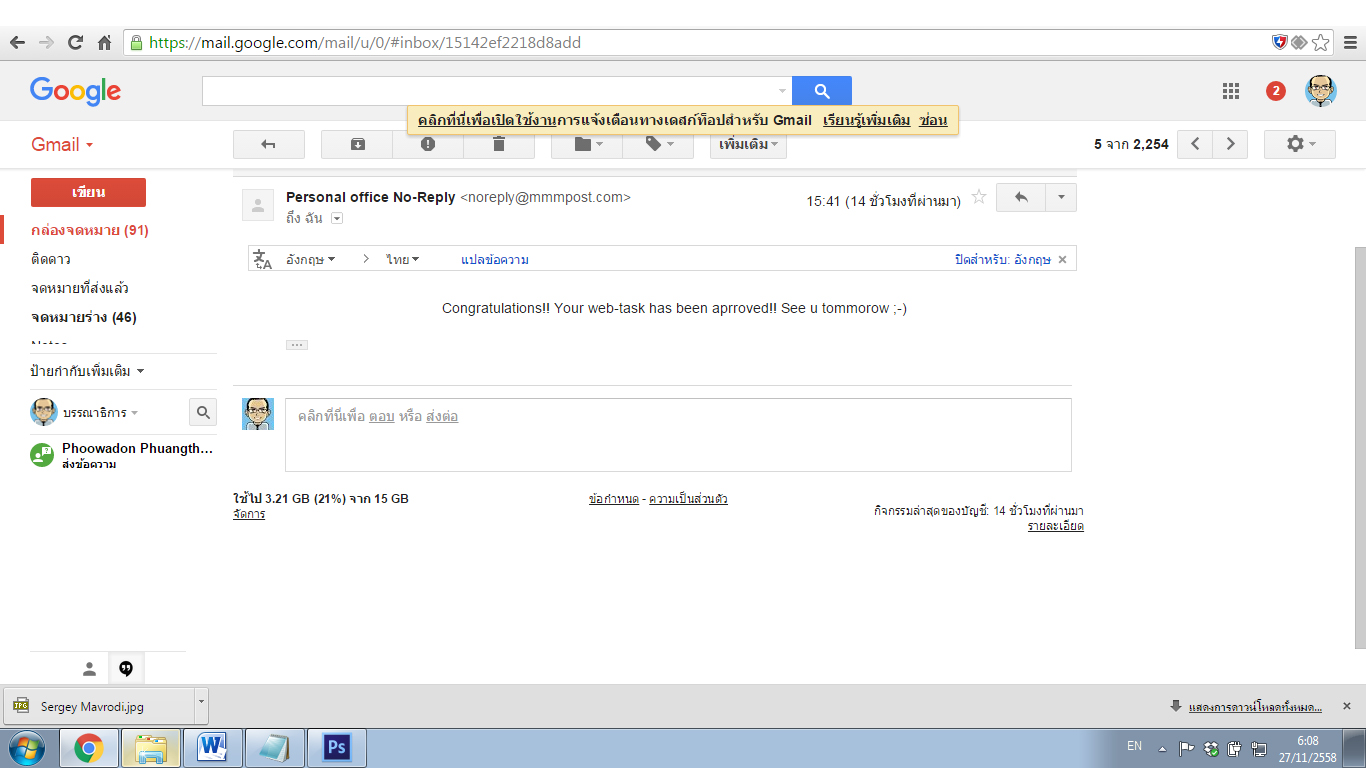The width and height of the screenshot is (1366, 768).
Task: Click the red เขียน compose button
Action: 88,192
